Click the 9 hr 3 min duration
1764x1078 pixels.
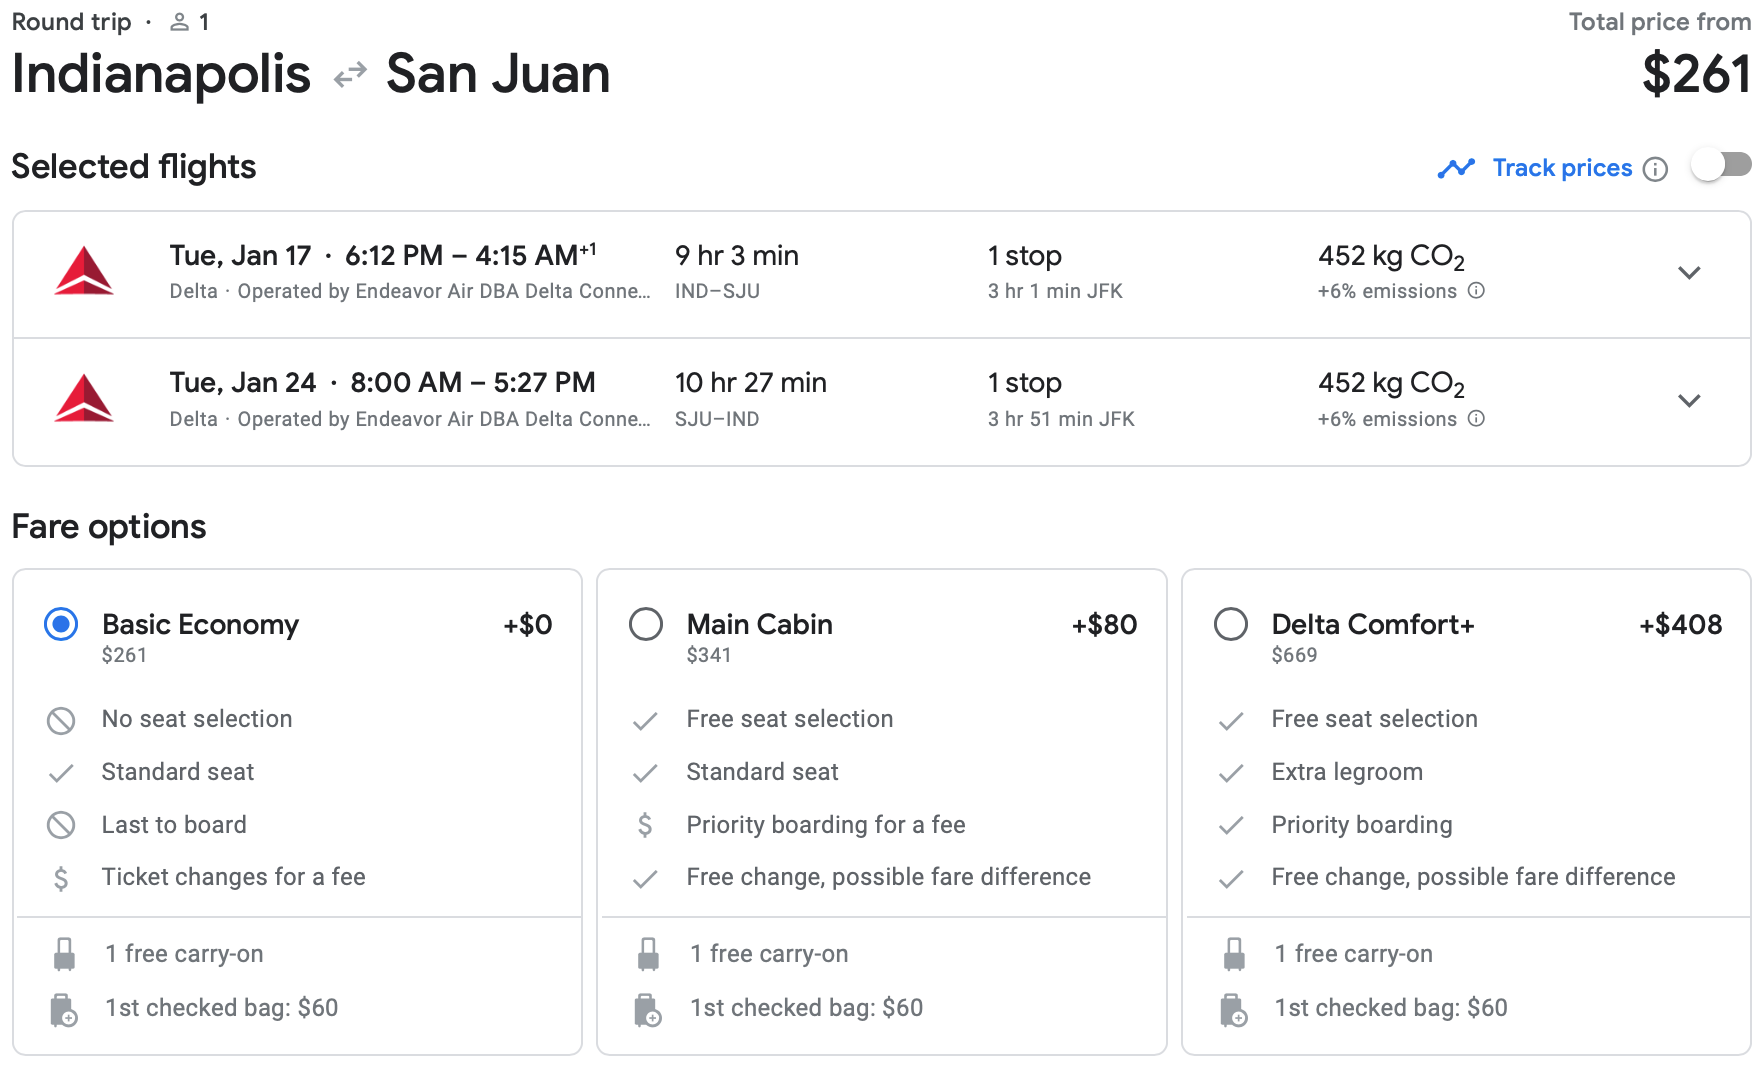737,256
